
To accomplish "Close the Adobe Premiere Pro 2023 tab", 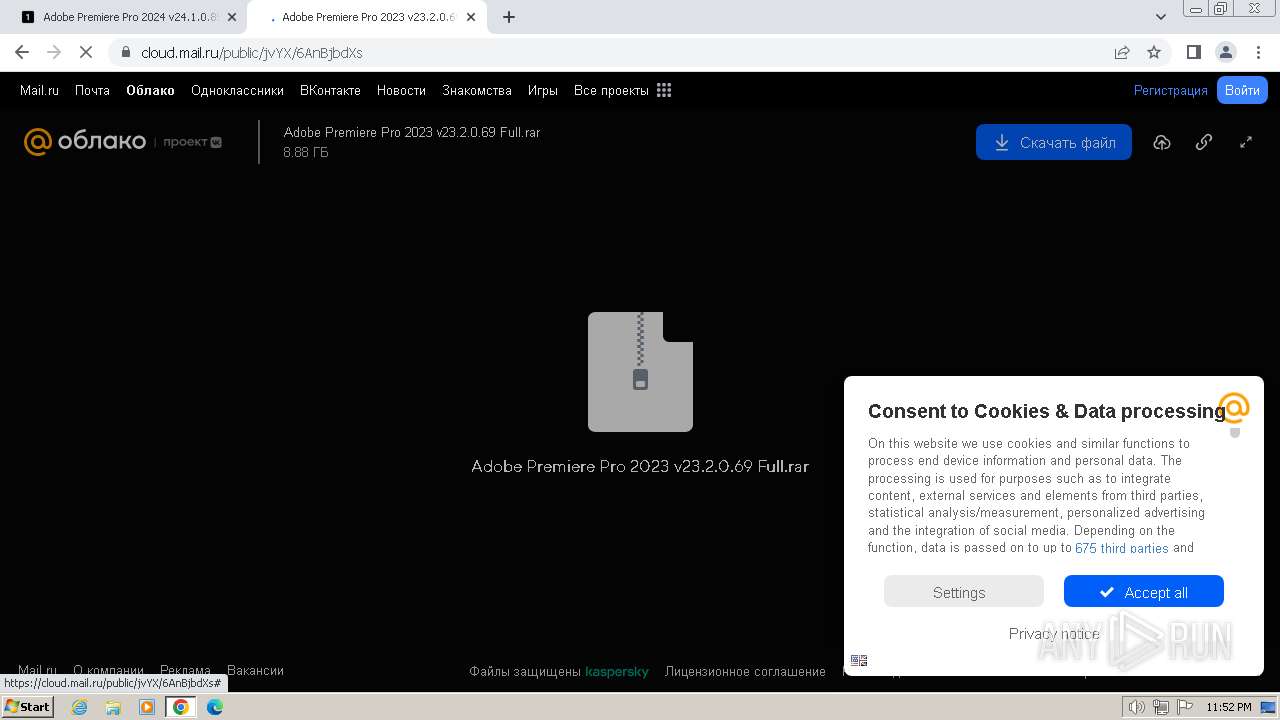I will [x=471, y=17].
